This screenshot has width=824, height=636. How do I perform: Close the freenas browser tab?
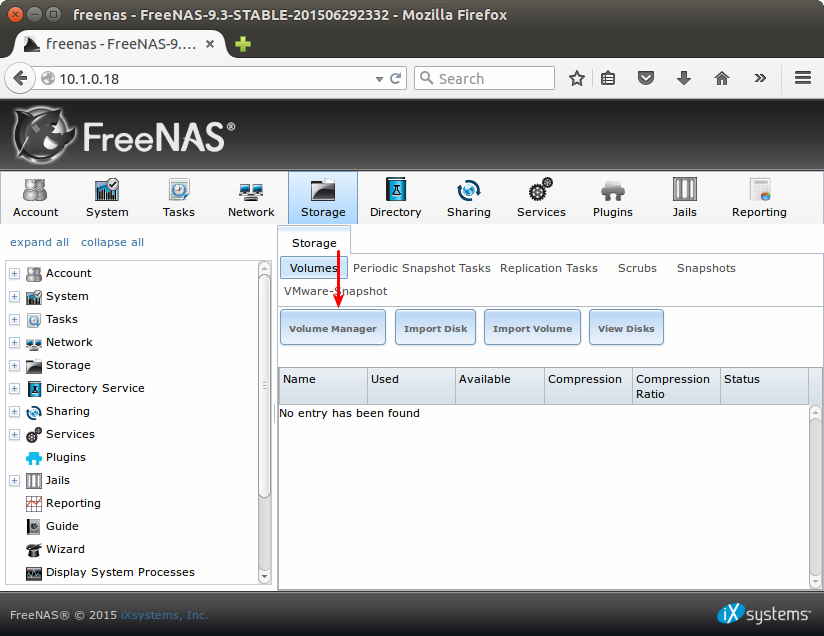pos(210,44)
